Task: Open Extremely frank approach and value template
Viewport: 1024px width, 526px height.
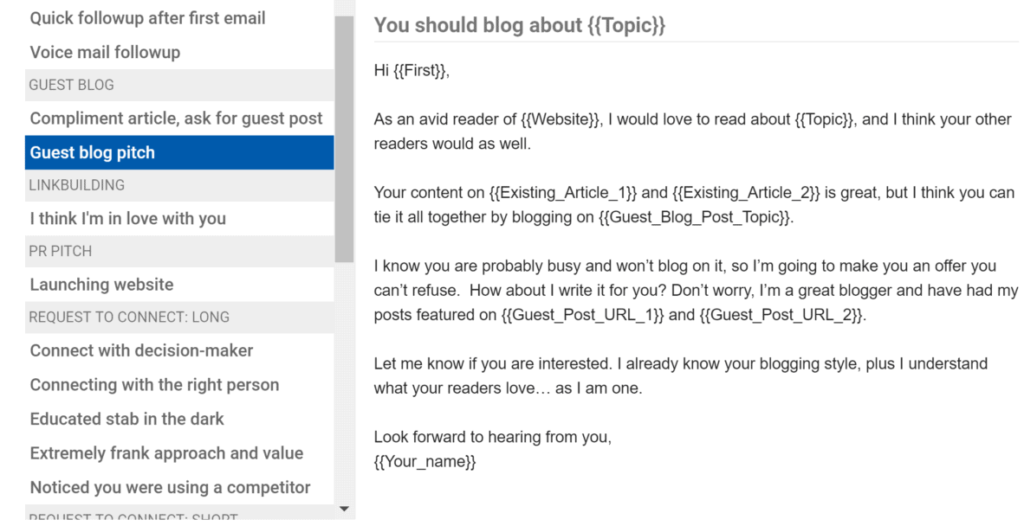Action: click(180, 453)
